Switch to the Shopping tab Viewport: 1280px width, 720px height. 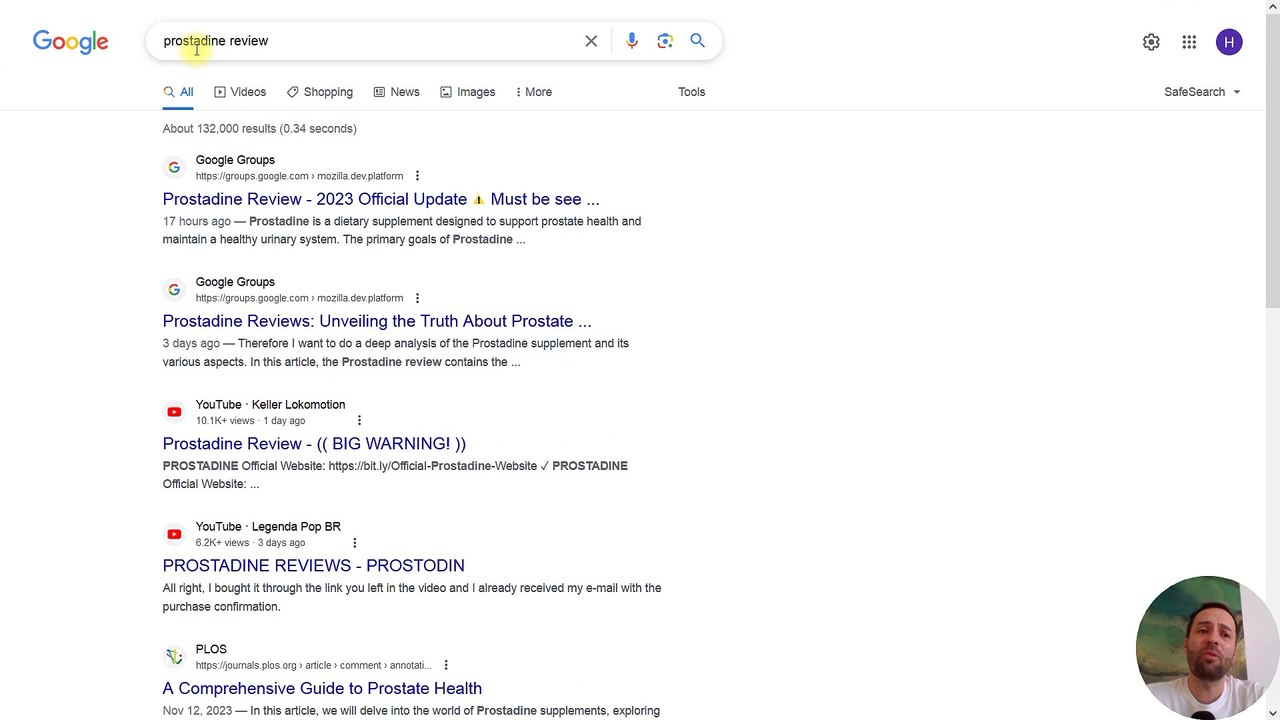tap(320, 92)
